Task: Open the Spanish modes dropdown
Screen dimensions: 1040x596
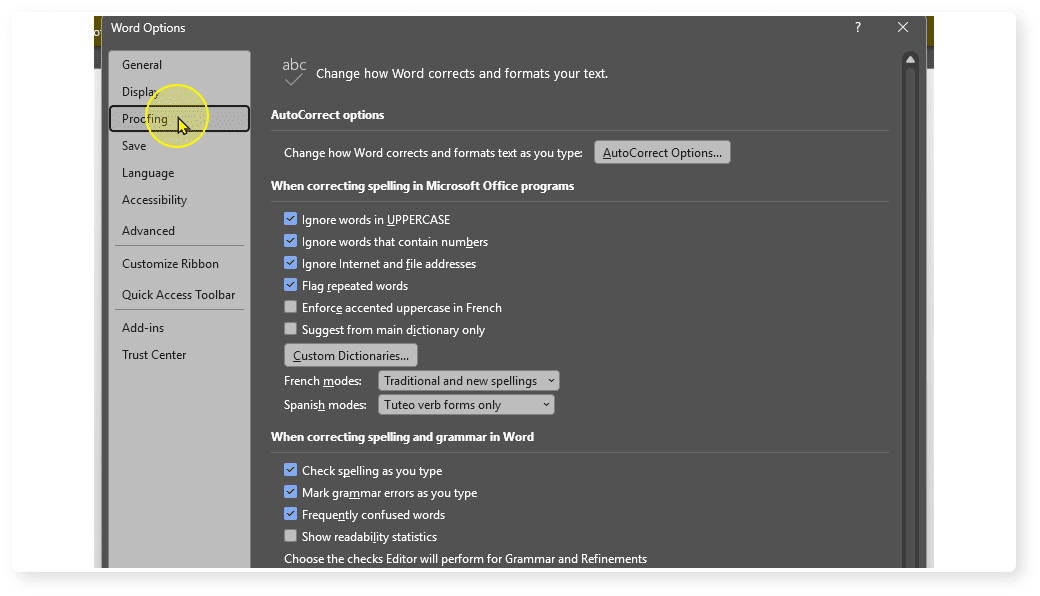Action: pyautogui.click(x=466, y=404)
